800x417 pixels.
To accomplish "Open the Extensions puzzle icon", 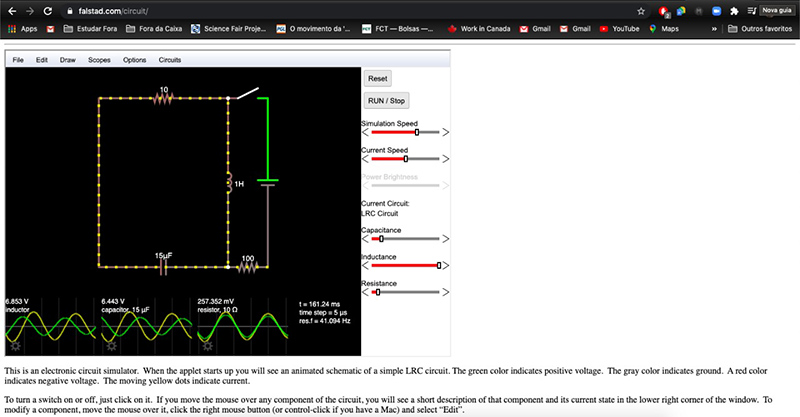I will coord(734,11).
